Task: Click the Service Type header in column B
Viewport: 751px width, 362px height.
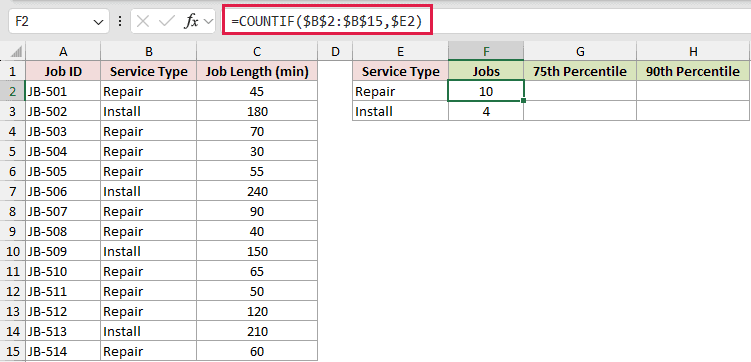Action: coord(148,71)
